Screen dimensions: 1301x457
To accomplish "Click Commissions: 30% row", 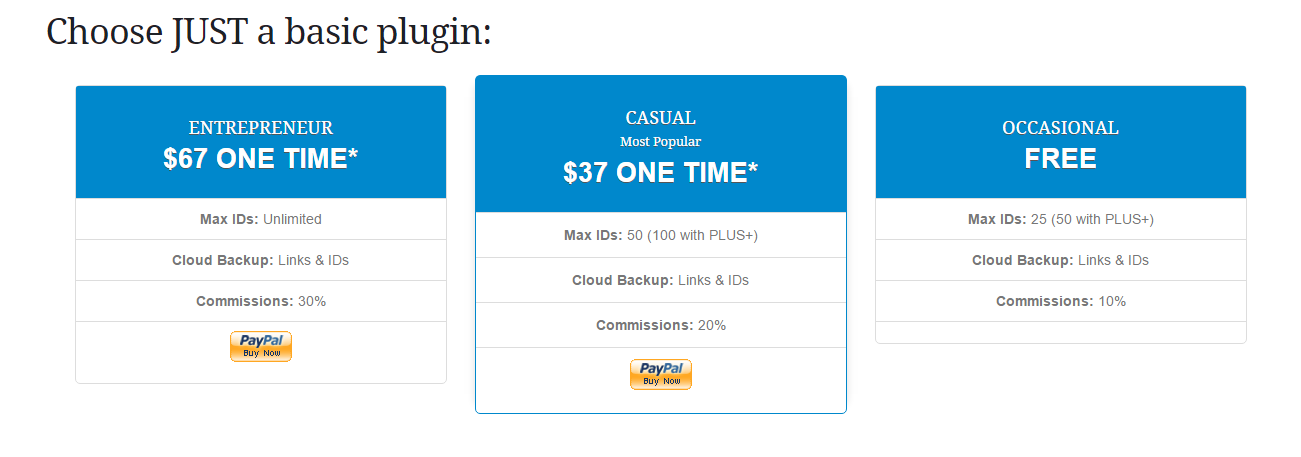I will [261, 301].
